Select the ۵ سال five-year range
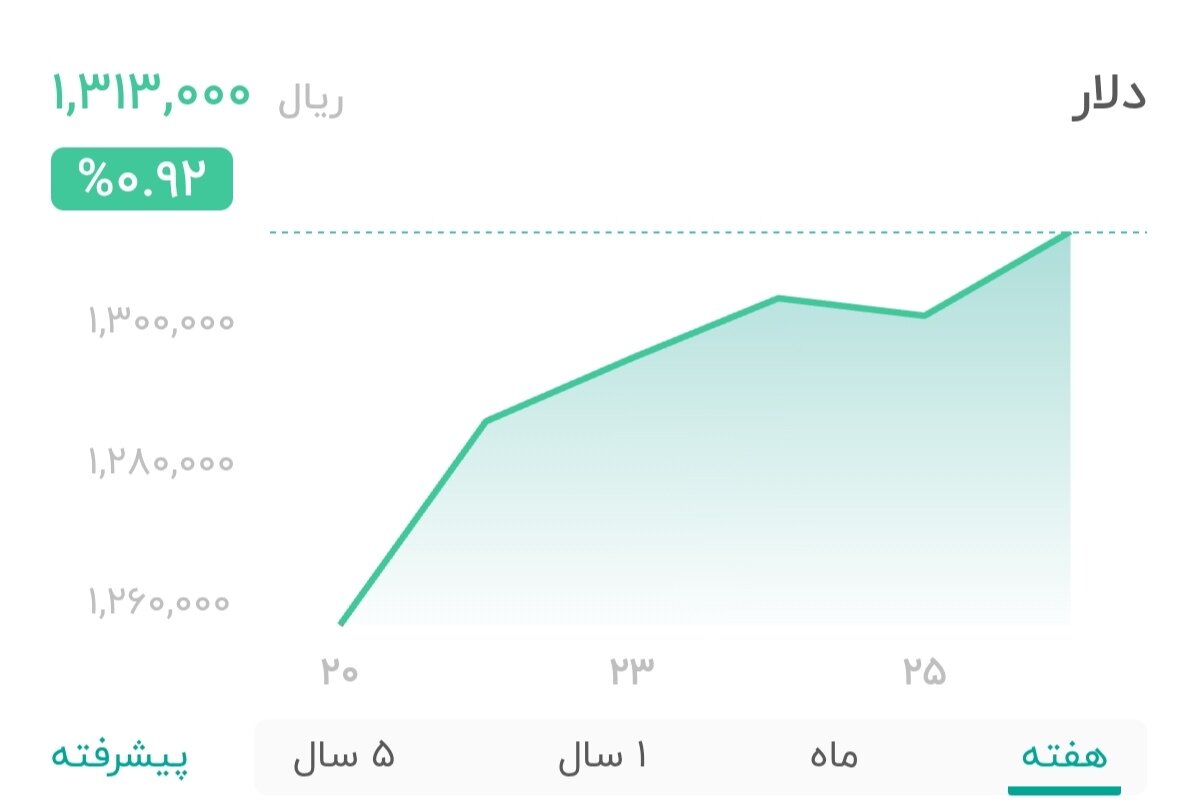Image resolution: width=1198 pixels, height=804 pixels. point(345,757)
